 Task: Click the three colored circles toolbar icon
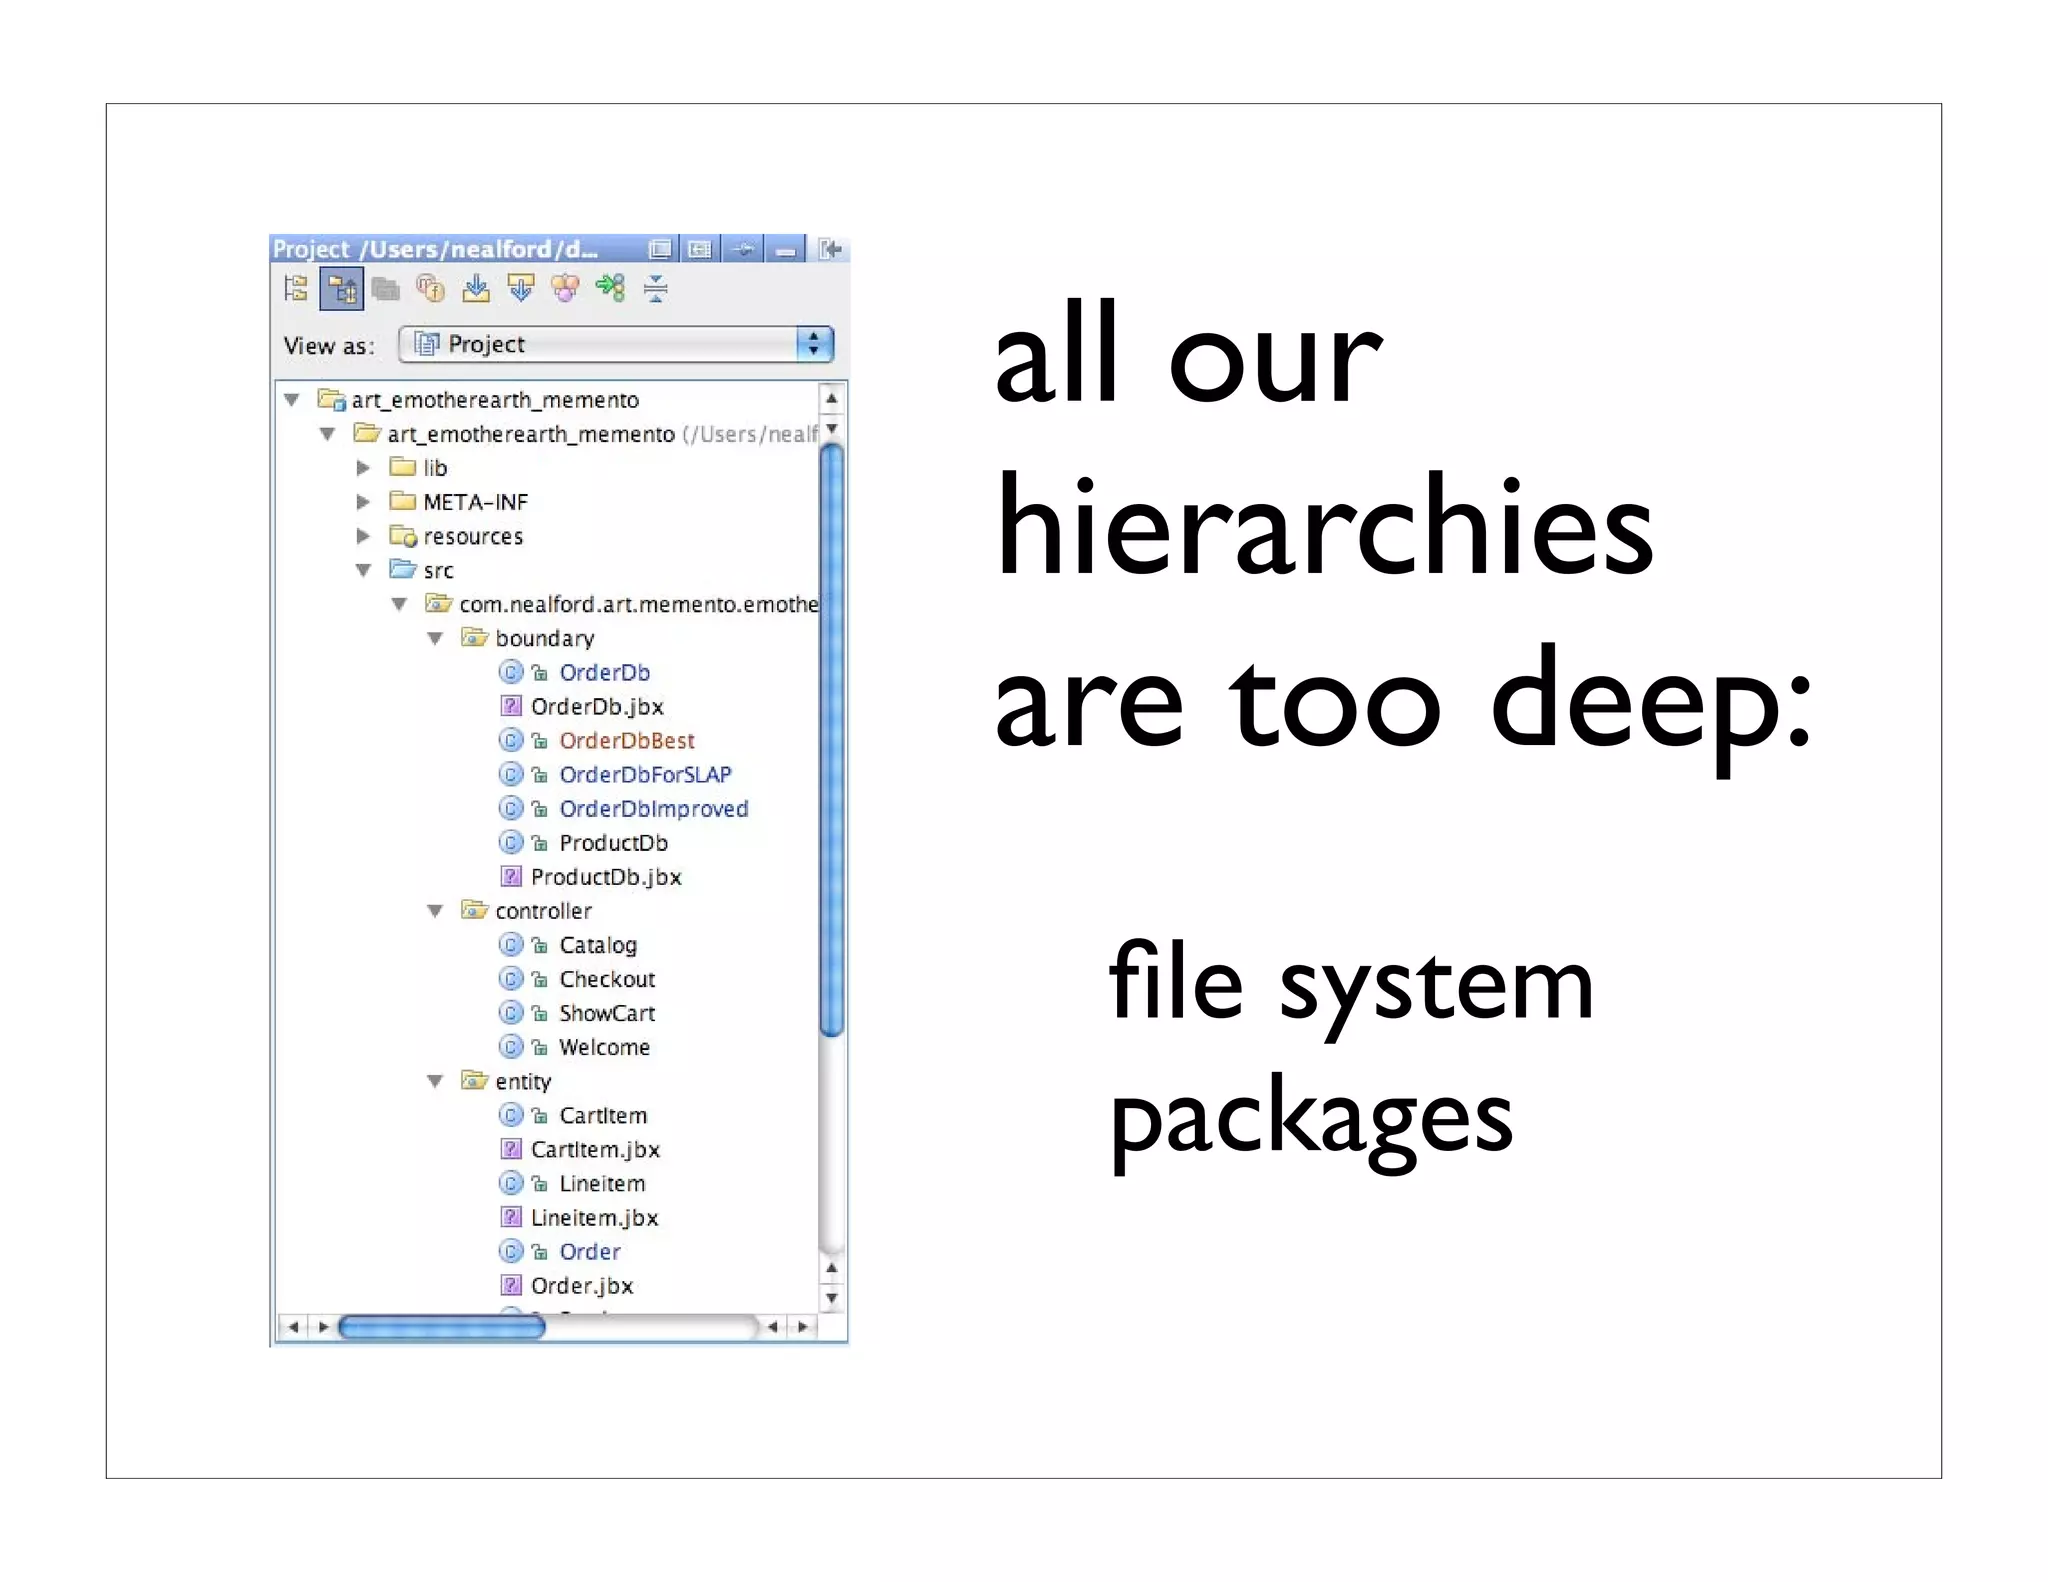[565, 289]
